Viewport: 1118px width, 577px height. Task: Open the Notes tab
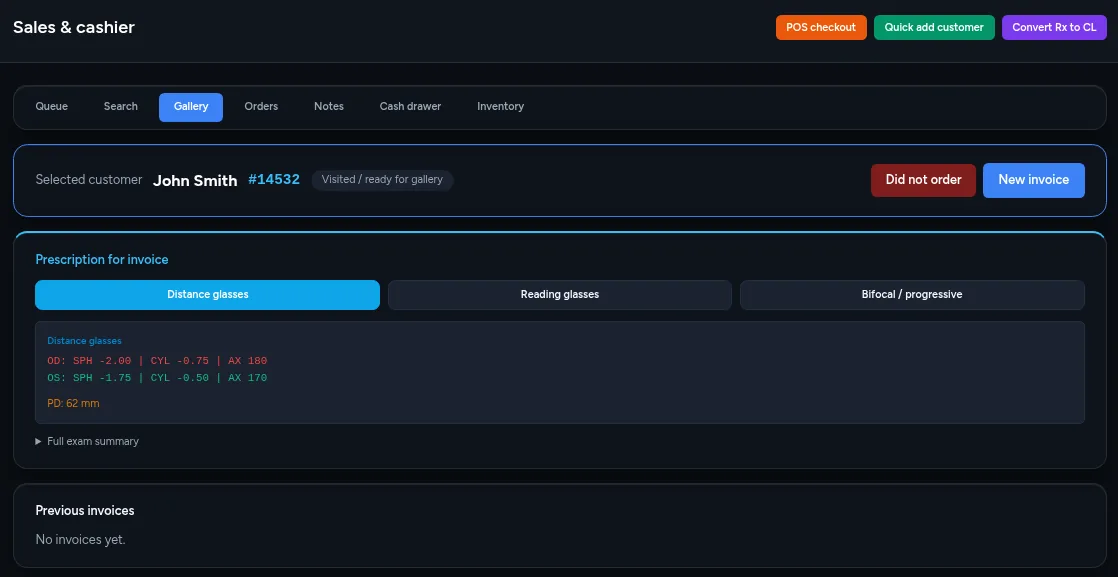point(329,106)
